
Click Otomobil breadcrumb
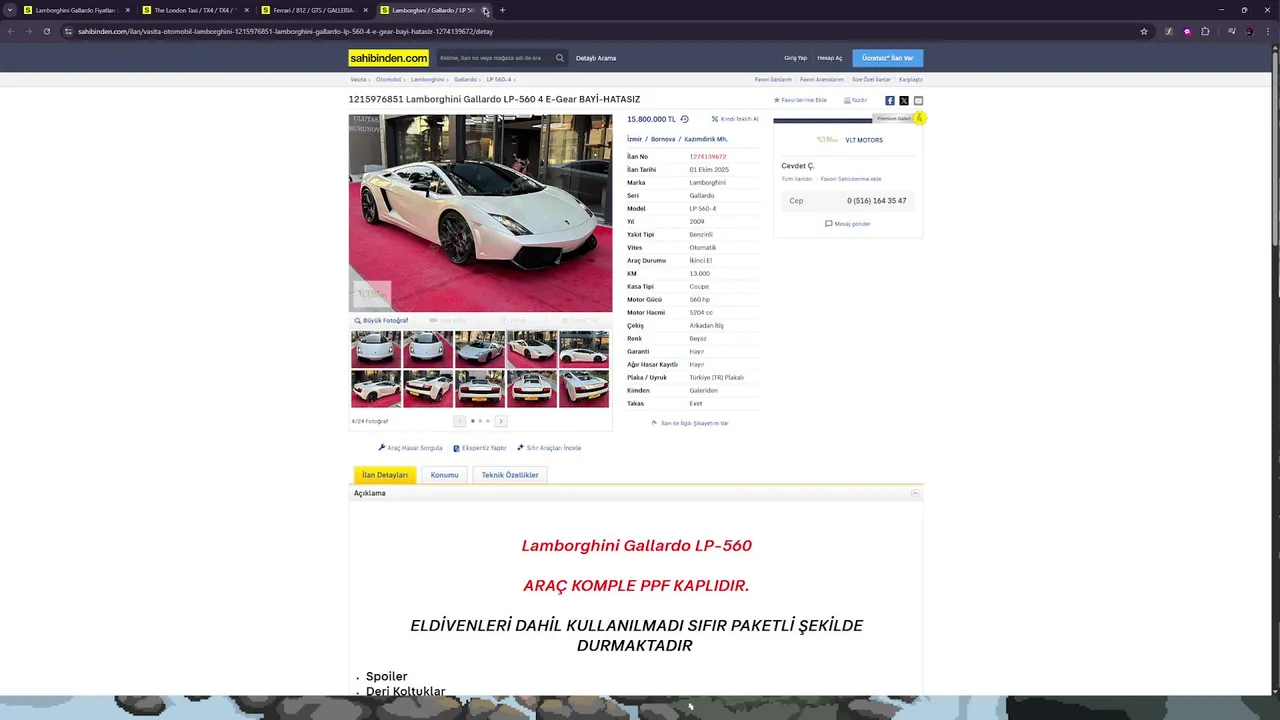click(388, 79)
